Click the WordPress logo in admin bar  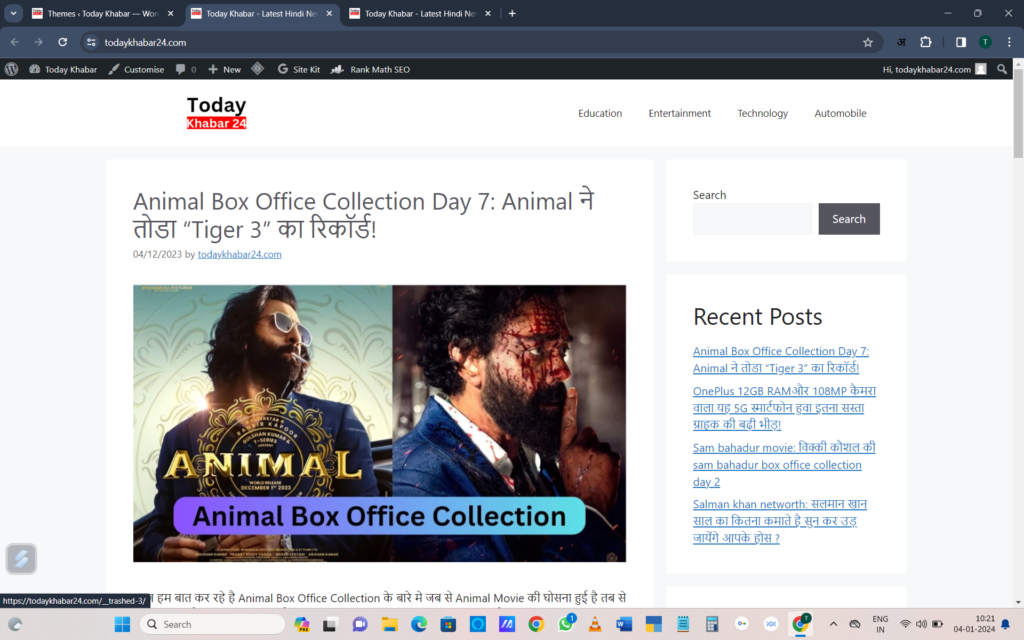point(12,69)
